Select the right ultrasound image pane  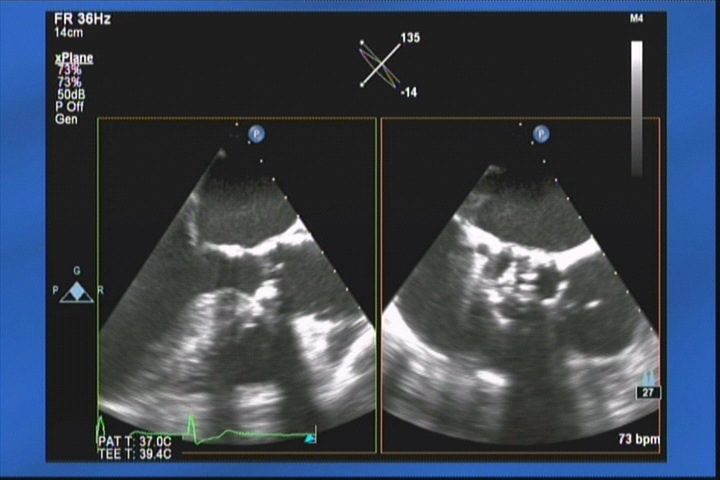(521, 285)
